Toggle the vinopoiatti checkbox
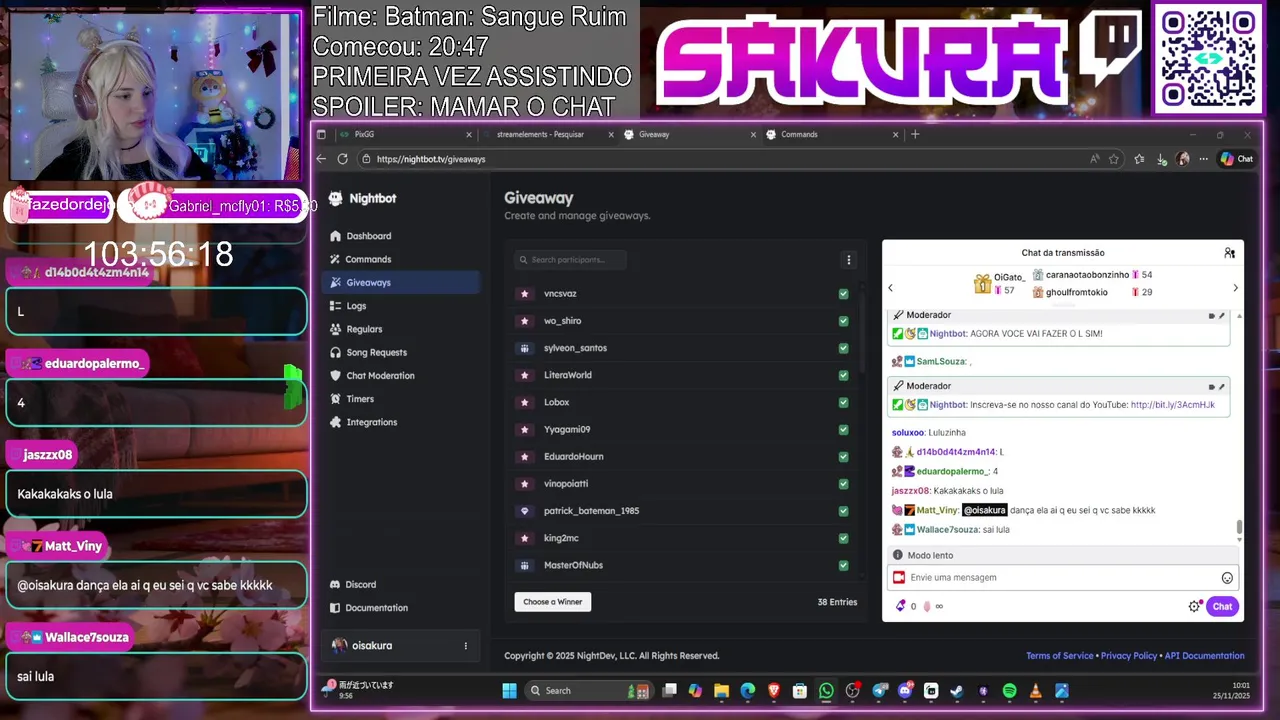 coord(843,484)
